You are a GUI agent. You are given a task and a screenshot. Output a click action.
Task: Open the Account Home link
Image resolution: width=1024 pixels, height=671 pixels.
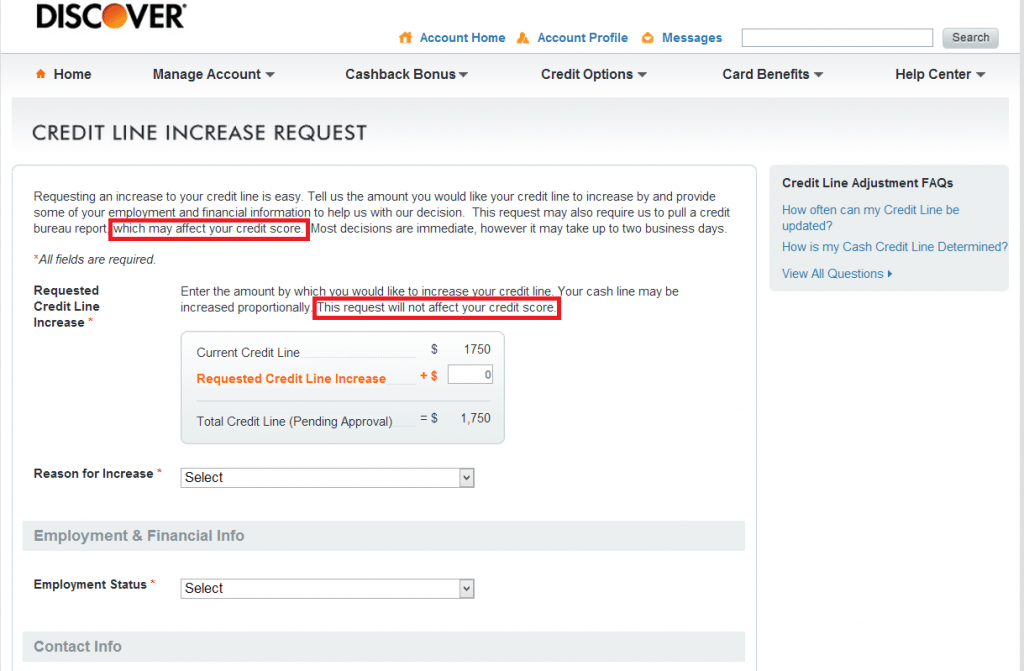click(462, 38)
